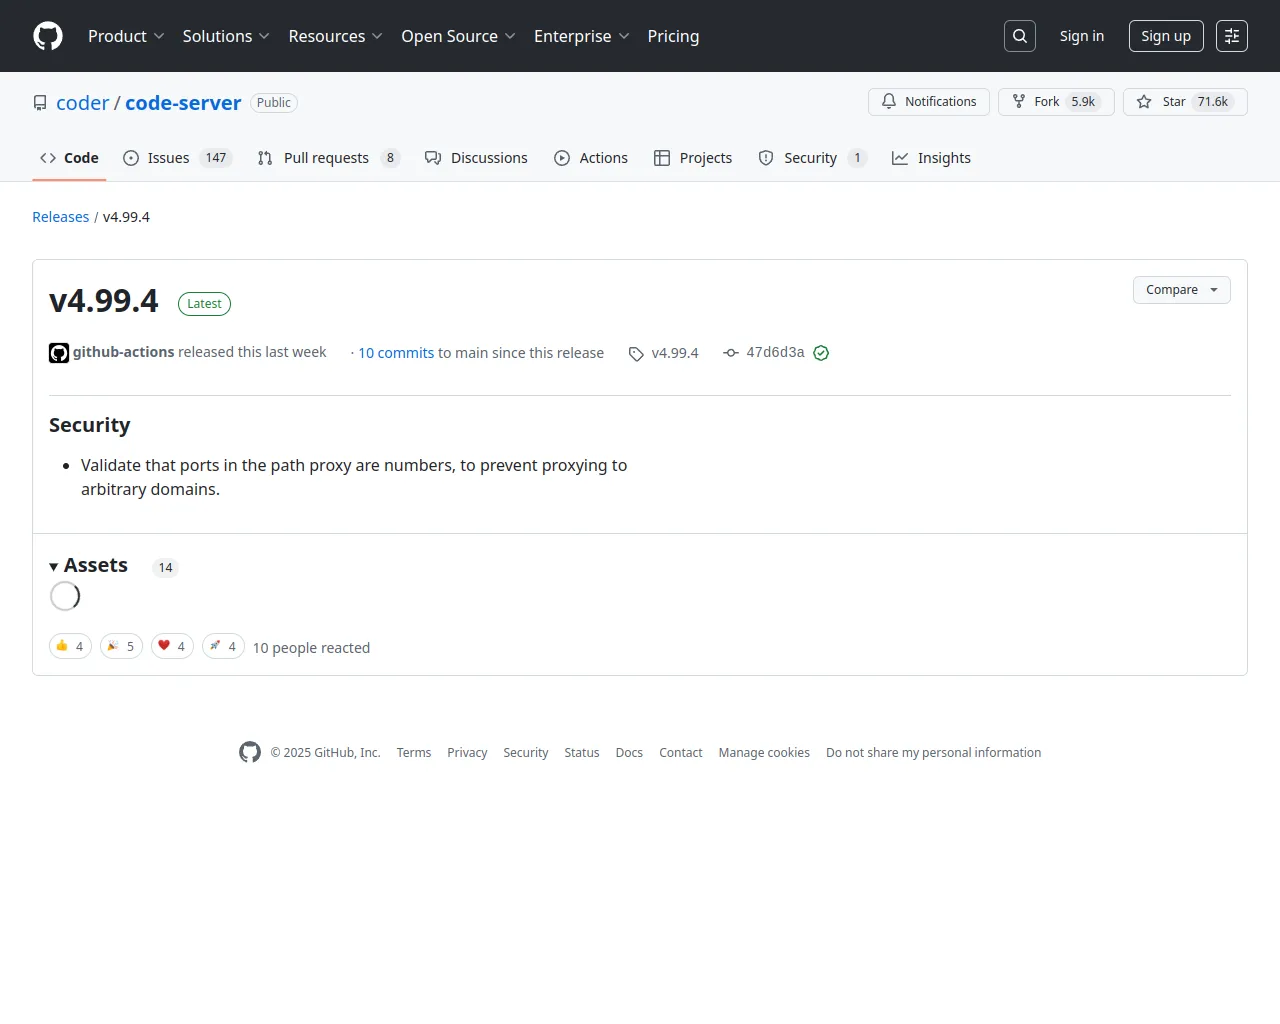The height and width of the screenshot is (1024, 1280).
Task: Expand the Resources menu
Action: click(x=335, y=36)
